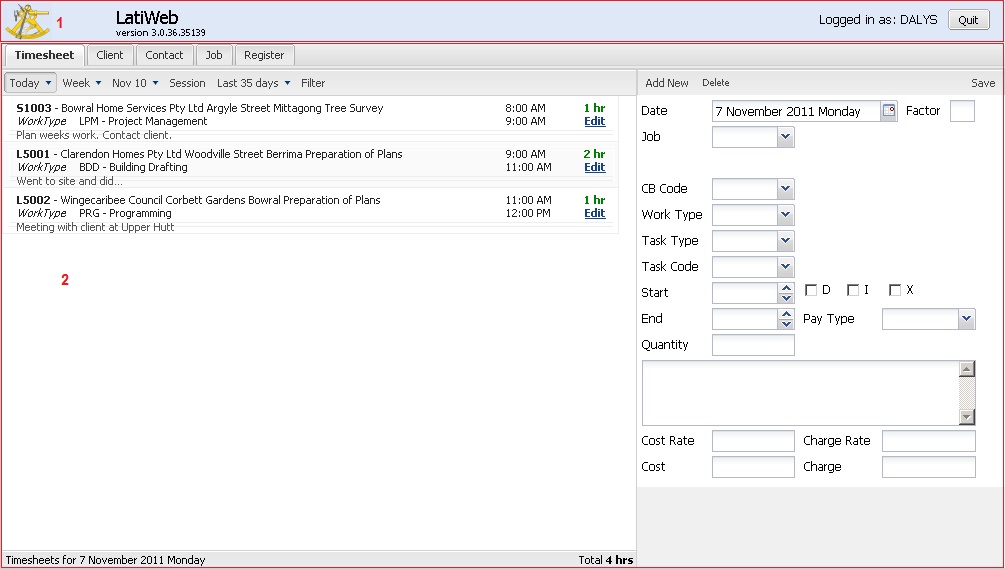
Task: Edit the S1003 timesheet entry
Action: click(x=594, y=122)
